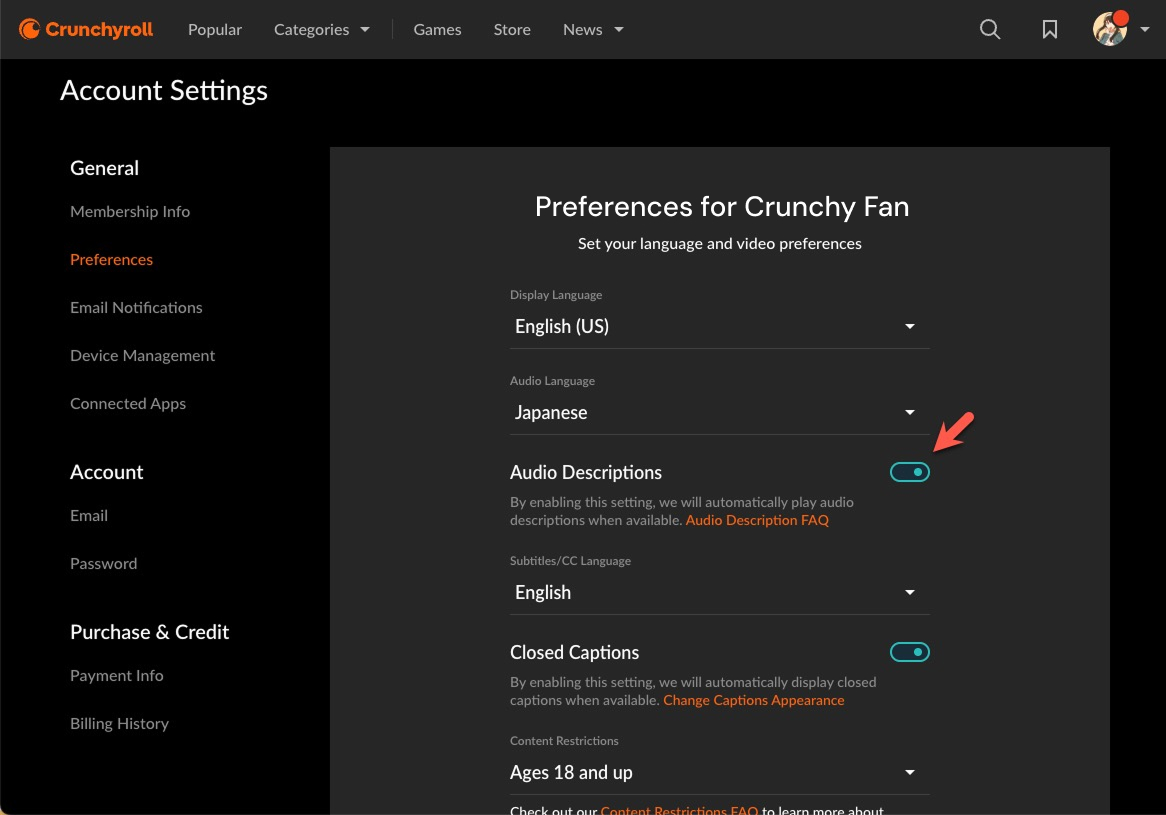This screenshot has width=1166, height=815.
Task: Open the search panel
Action: [x=989, y=29]
